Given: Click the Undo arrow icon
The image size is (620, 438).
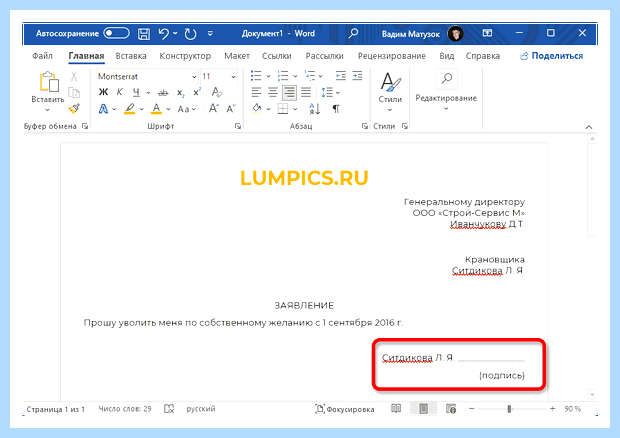Looking at the screenshot, I should (x=163, y=34).
